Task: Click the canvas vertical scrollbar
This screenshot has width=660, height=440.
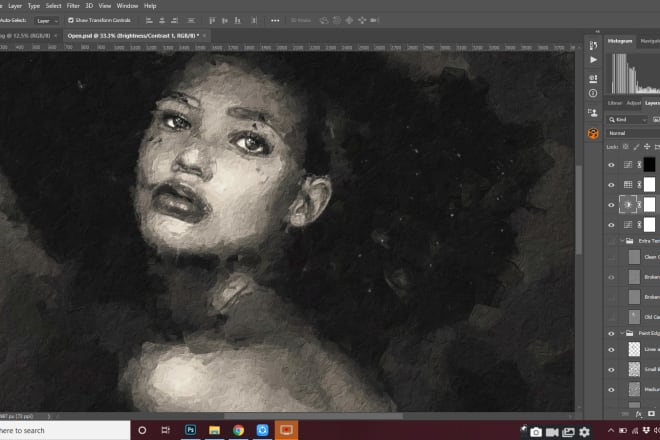Action: [579, 210]
